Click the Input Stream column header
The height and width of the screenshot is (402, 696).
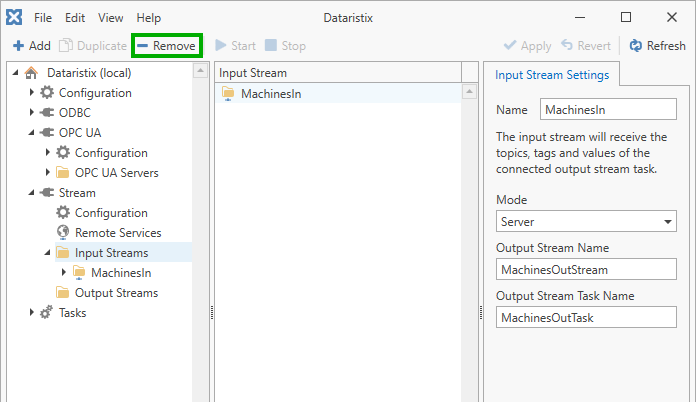pos(338,73)
